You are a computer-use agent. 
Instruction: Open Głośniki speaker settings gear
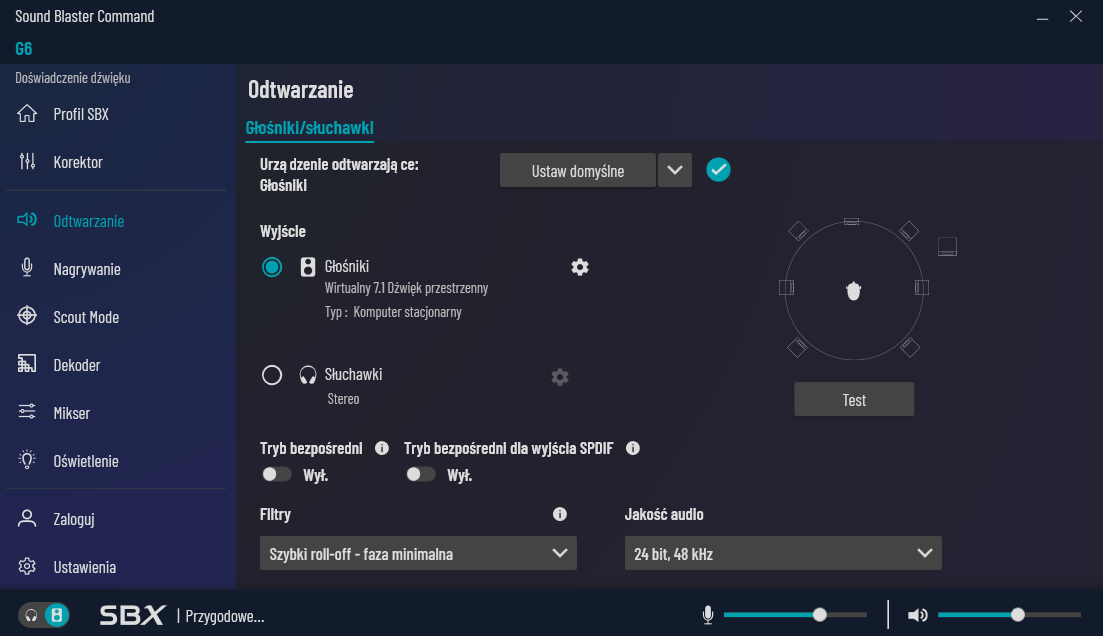580,267
